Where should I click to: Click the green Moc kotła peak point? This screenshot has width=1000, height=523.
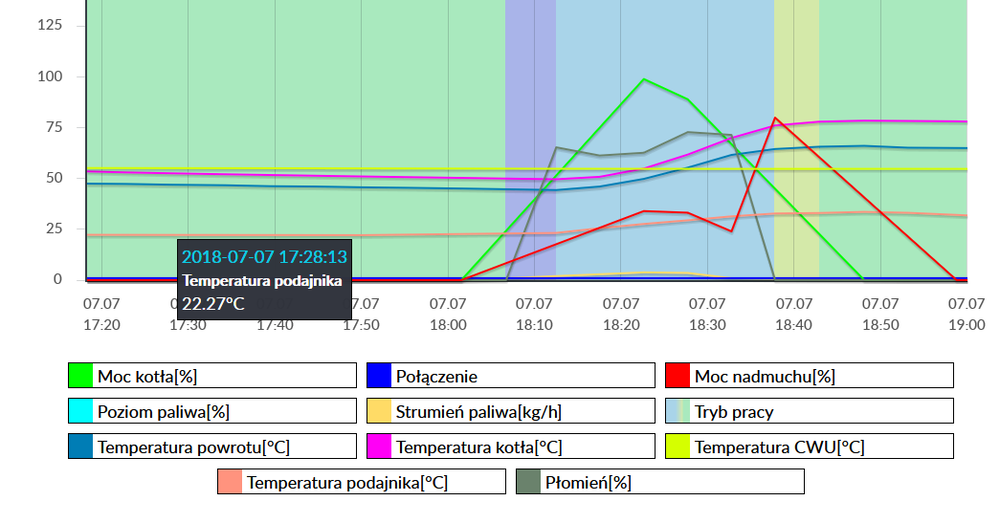(643, 79)
